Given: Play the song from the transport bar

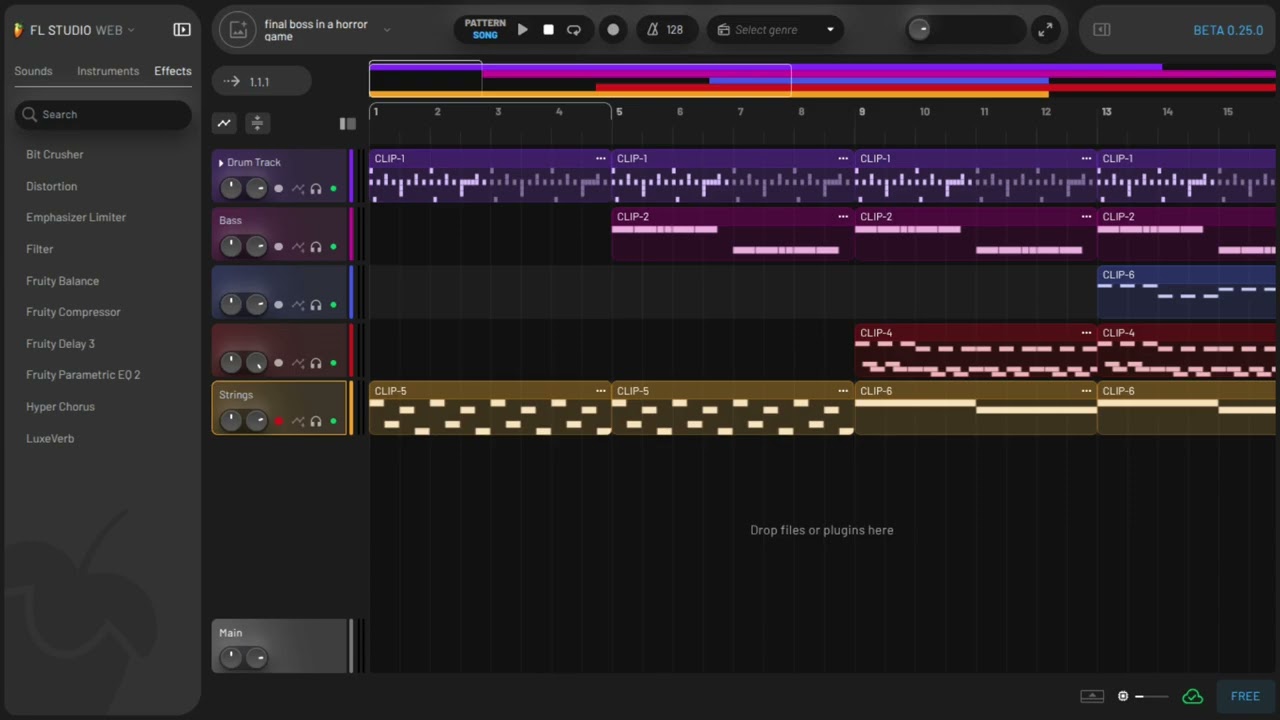Looking at the screenshot, I should click(522, 30).
